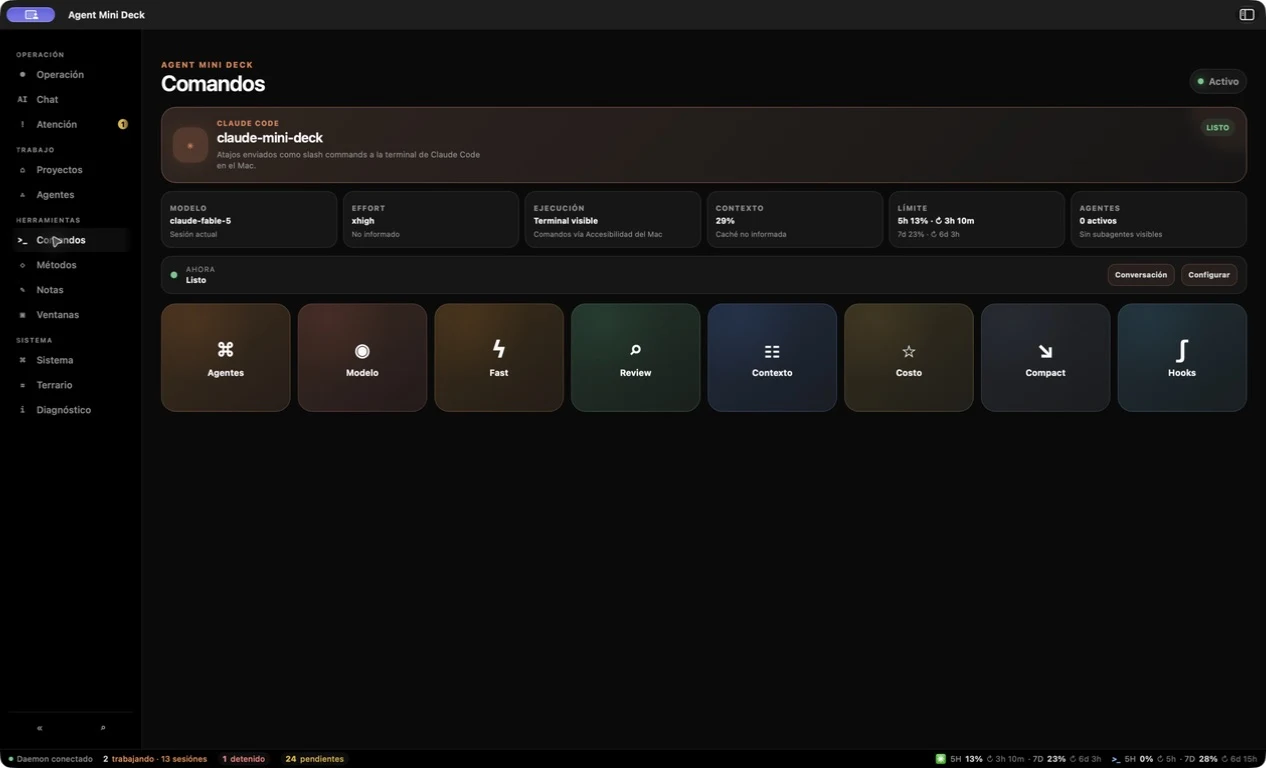Viewport: 1266px width, 768px height.
Task: Click the Notas sidebar icon
Action: (22, 290)
